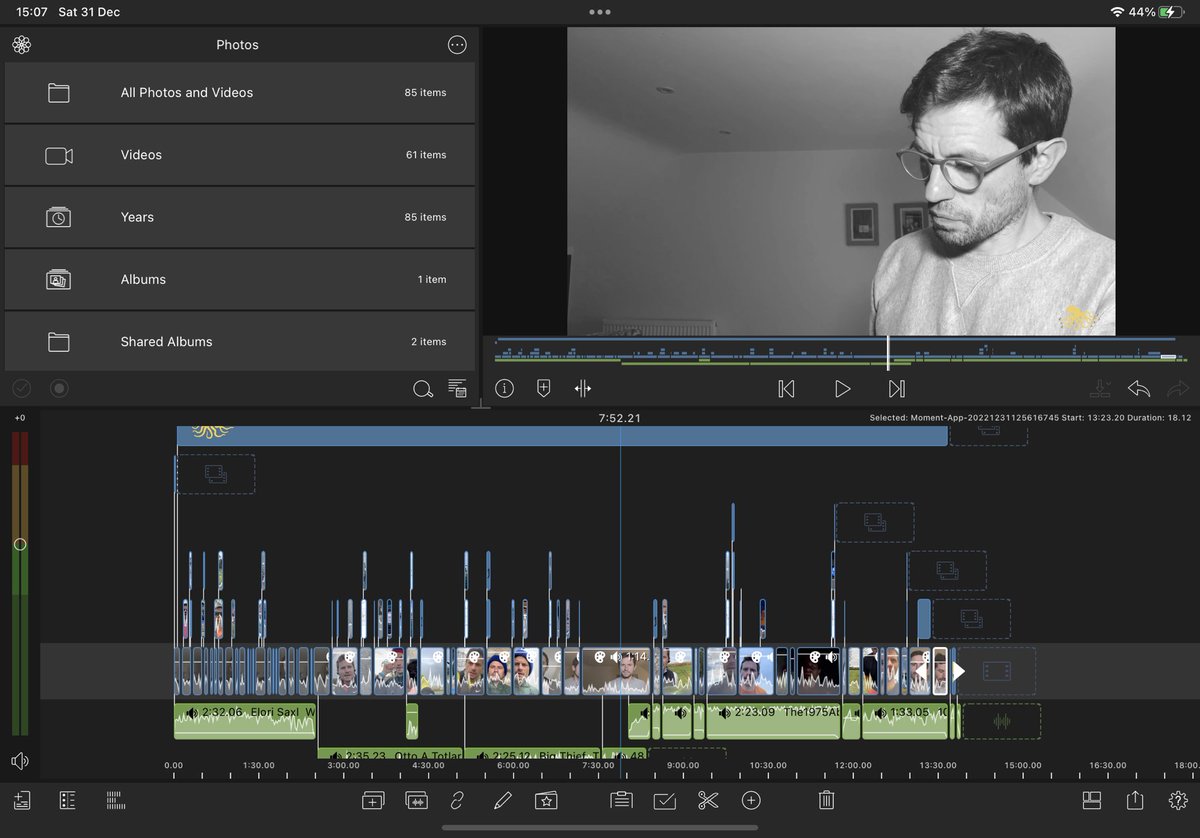Click the 9:00.00 mark on the ruler
1200x838 pixels.
(x=683, y=765)
